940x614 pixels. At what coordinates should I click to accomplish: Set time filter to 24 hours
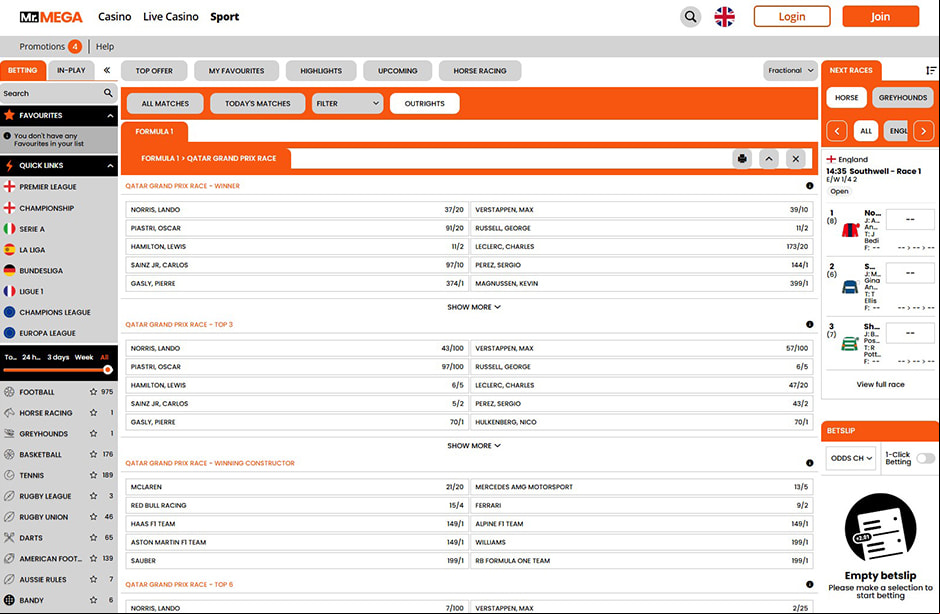pyautogui.click(x=31, y=357)
